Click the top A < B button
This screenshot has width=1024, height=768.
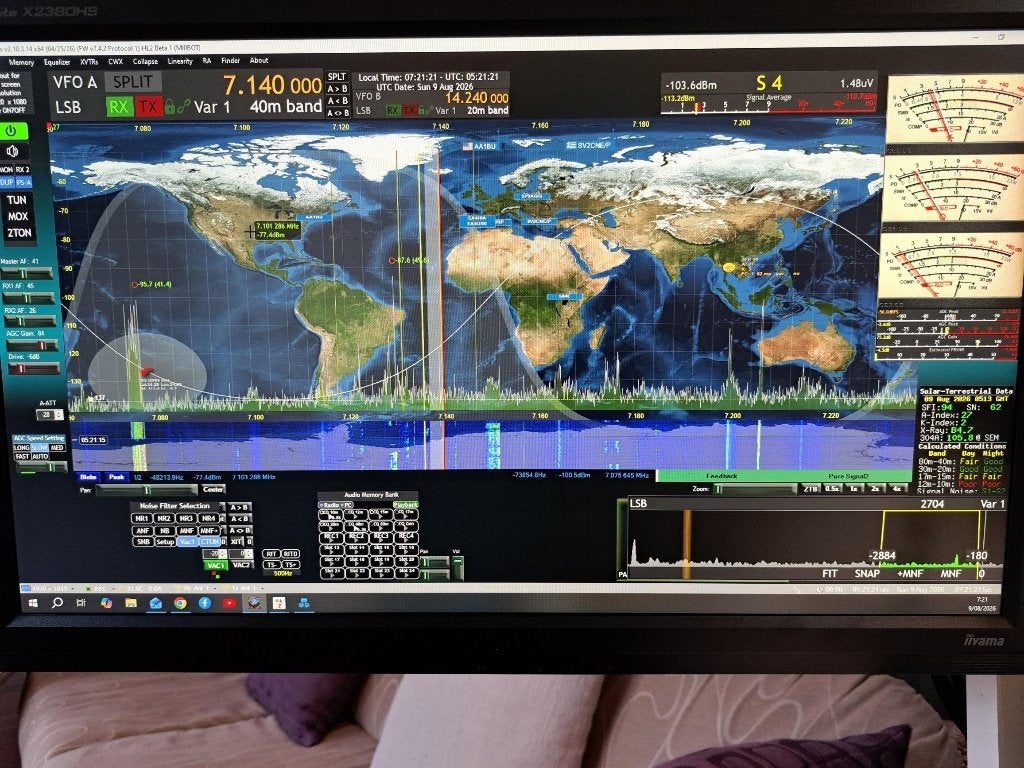(x=337, y=101)
